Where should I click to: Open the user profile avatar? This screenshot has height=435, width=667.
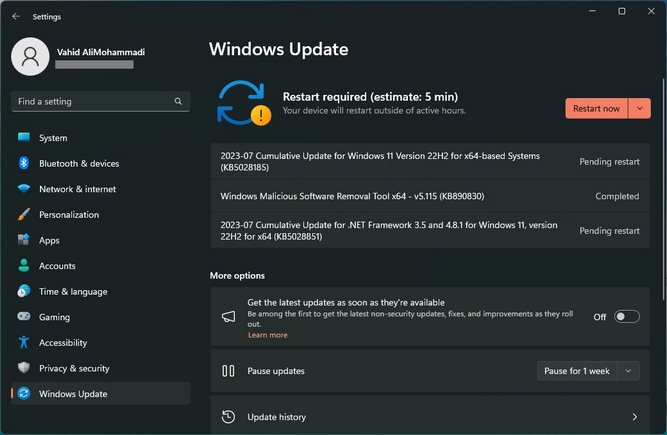coord(30,57)
